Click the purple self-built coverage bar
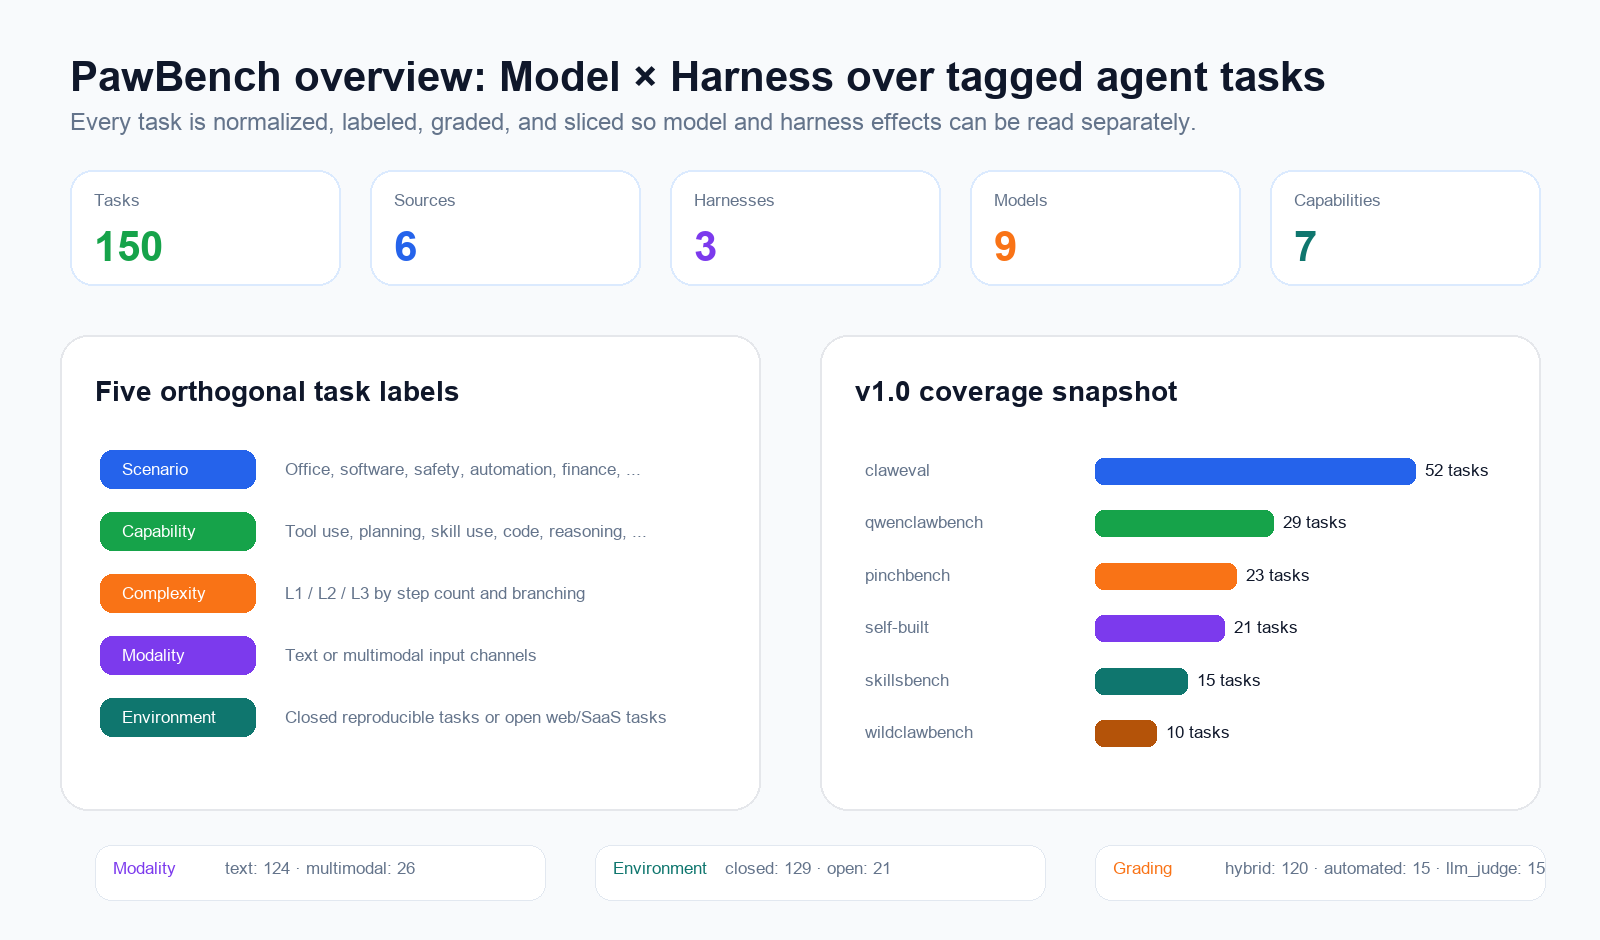 (1160, 628)
